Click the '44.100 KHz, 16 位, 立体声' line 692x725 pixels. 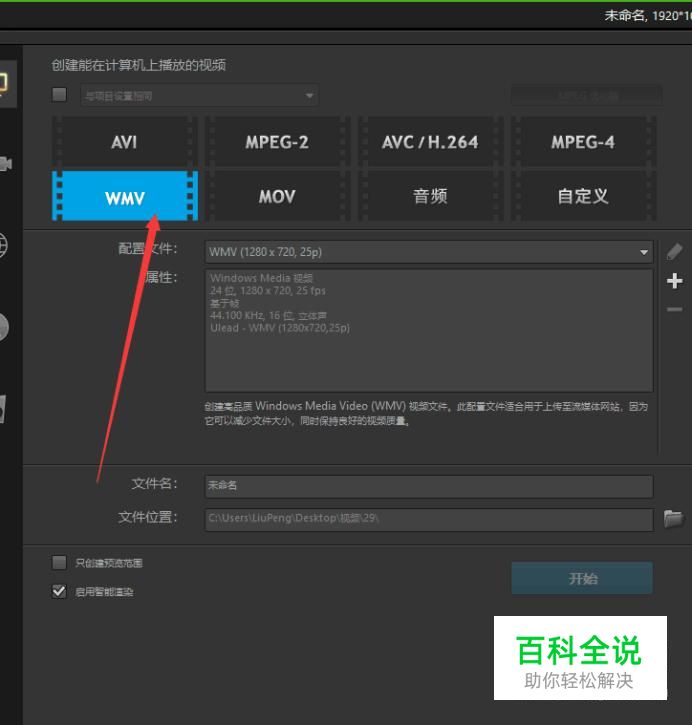click(x=268, y=316)
